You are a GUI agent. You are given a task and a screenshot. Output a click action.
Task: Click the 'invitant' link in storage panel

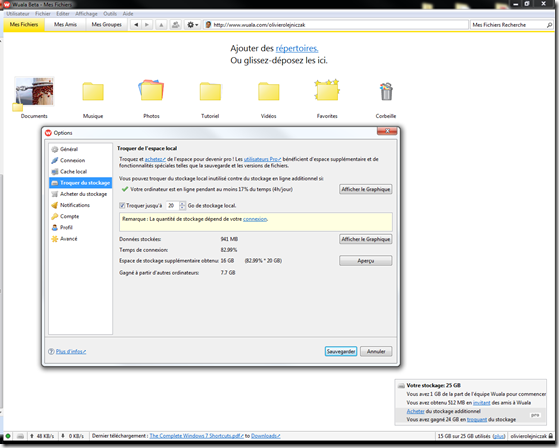482,403
